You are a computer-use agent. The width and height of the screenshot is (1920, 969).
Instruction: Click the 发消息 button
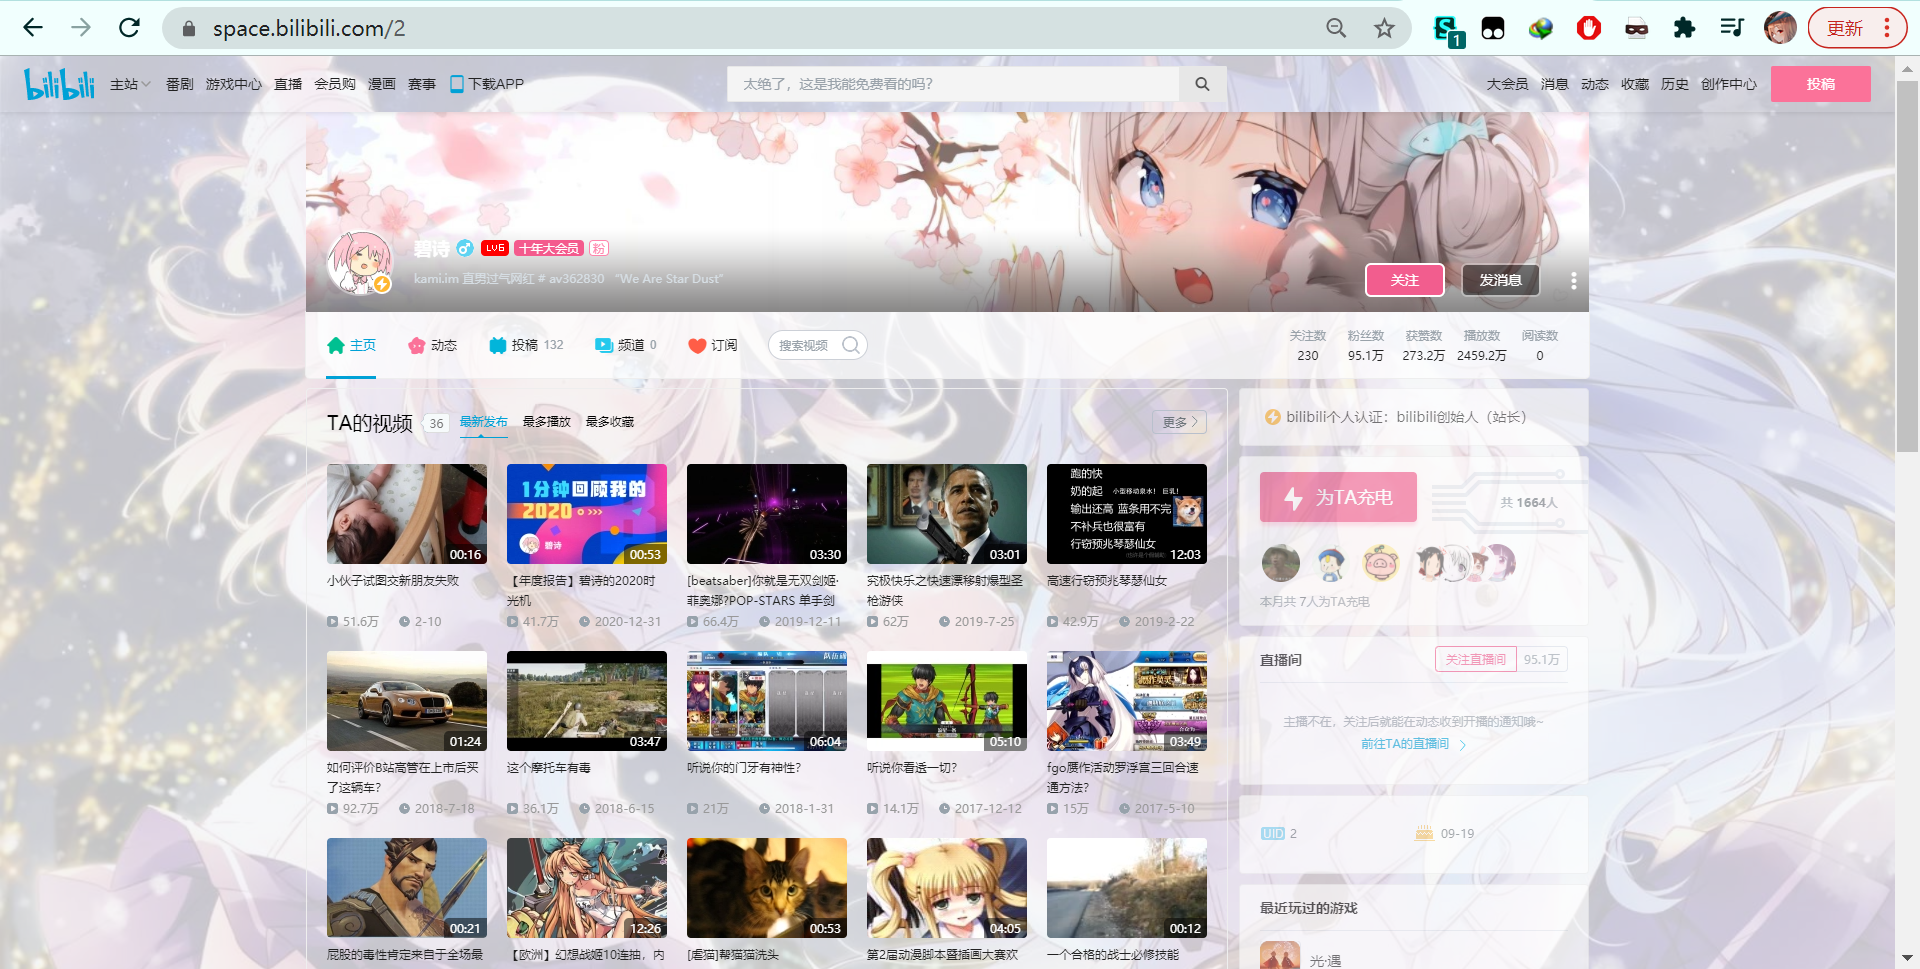(1501, 280)
